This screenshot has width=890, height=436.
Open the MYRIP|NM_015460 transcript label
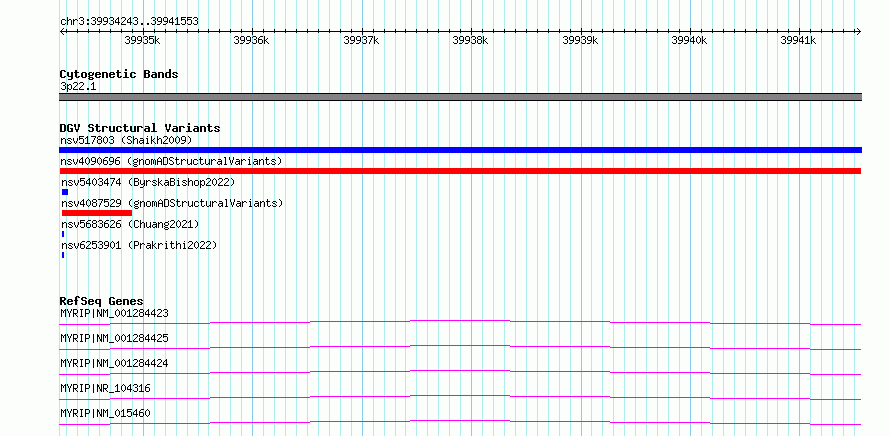(x=105, y=413)
